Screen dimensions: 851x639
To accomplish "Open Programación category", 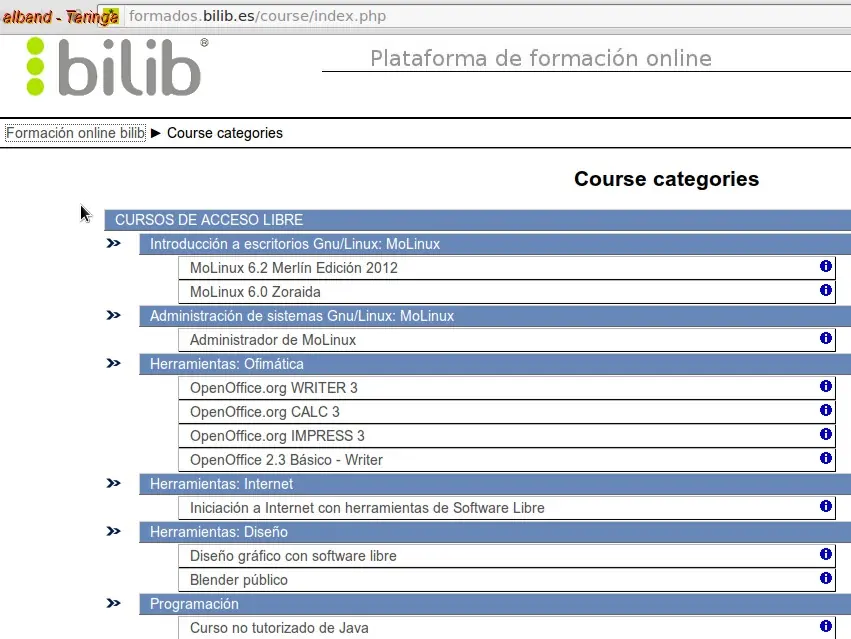I will (x=194, y=604).
